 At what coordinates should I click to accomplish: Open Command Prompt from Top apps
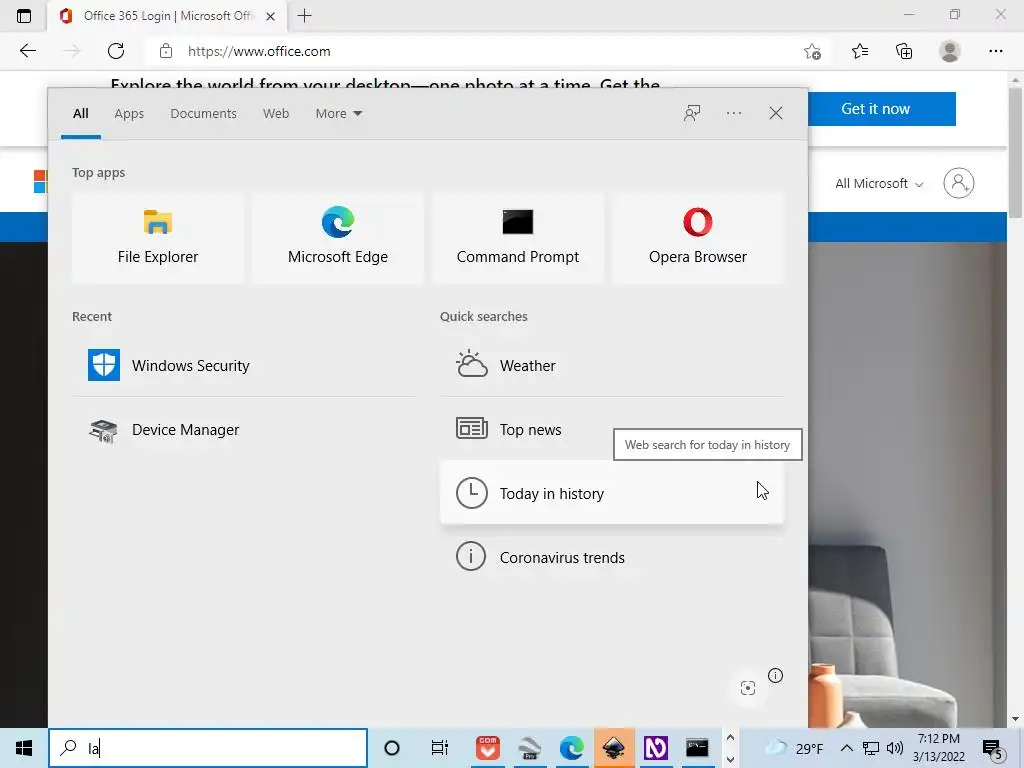pos(517,238)
